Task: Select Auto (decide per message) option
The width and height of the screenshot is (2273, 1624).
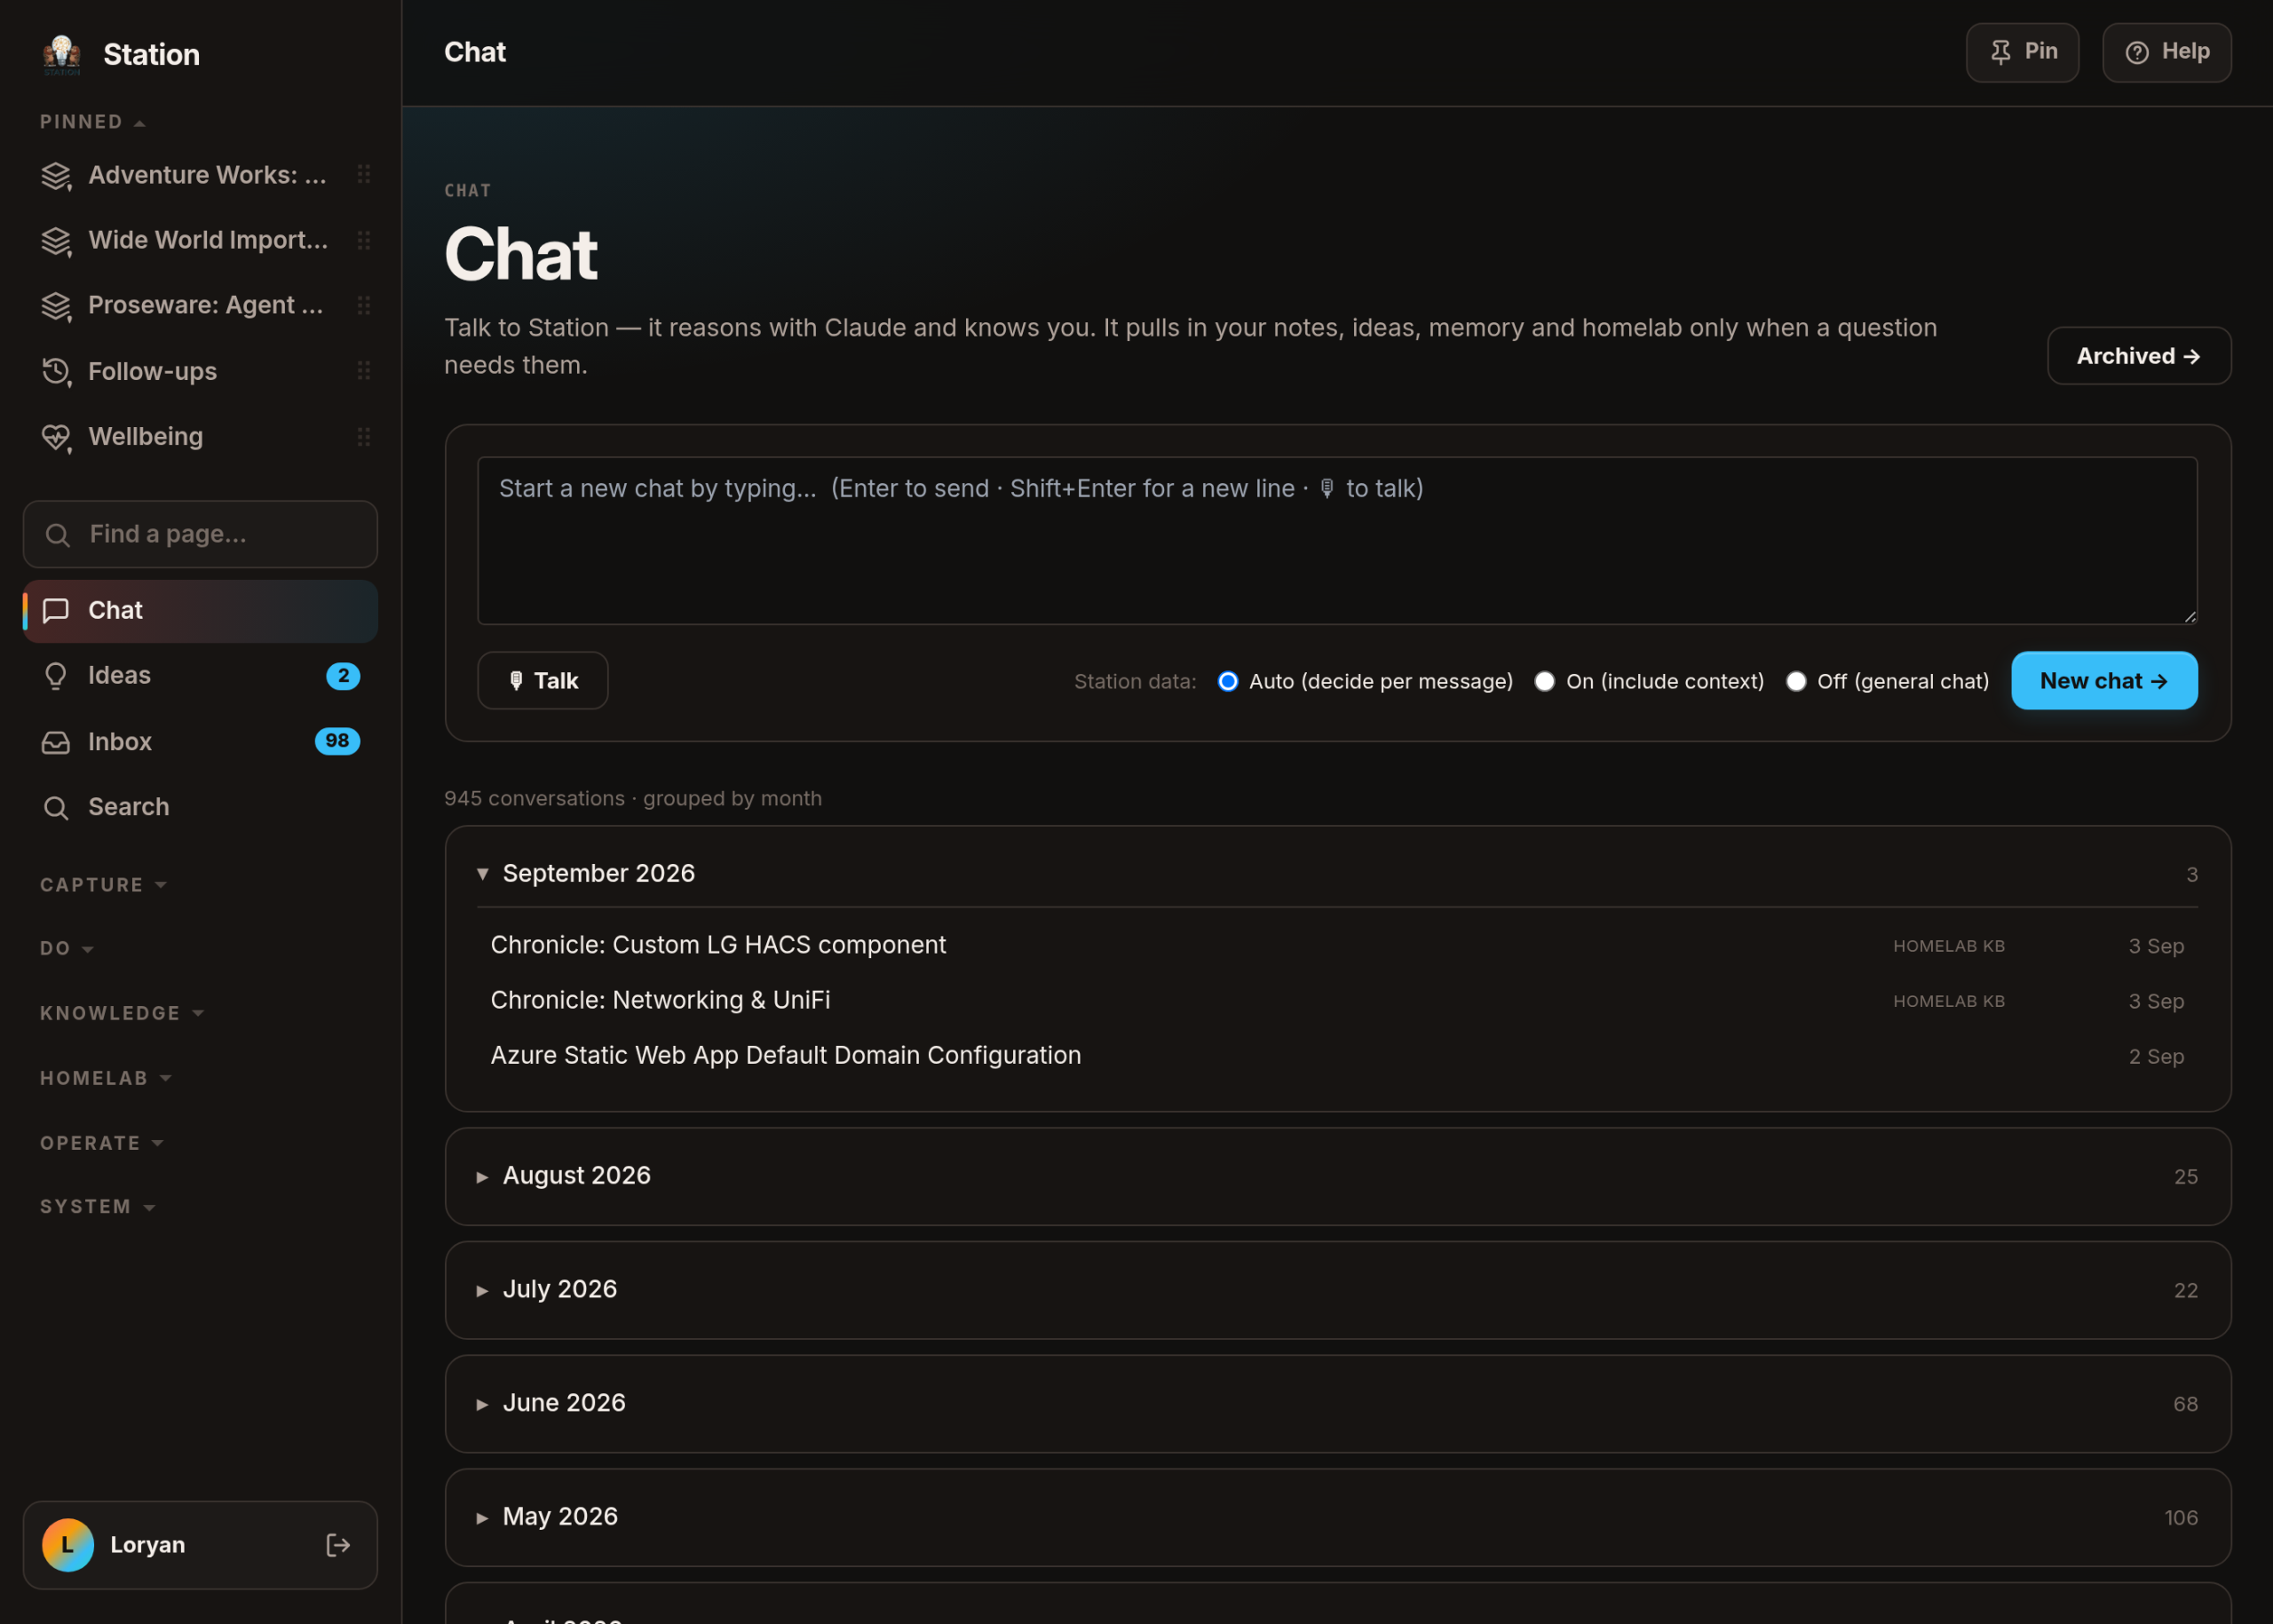Action: coord(1228,681)
